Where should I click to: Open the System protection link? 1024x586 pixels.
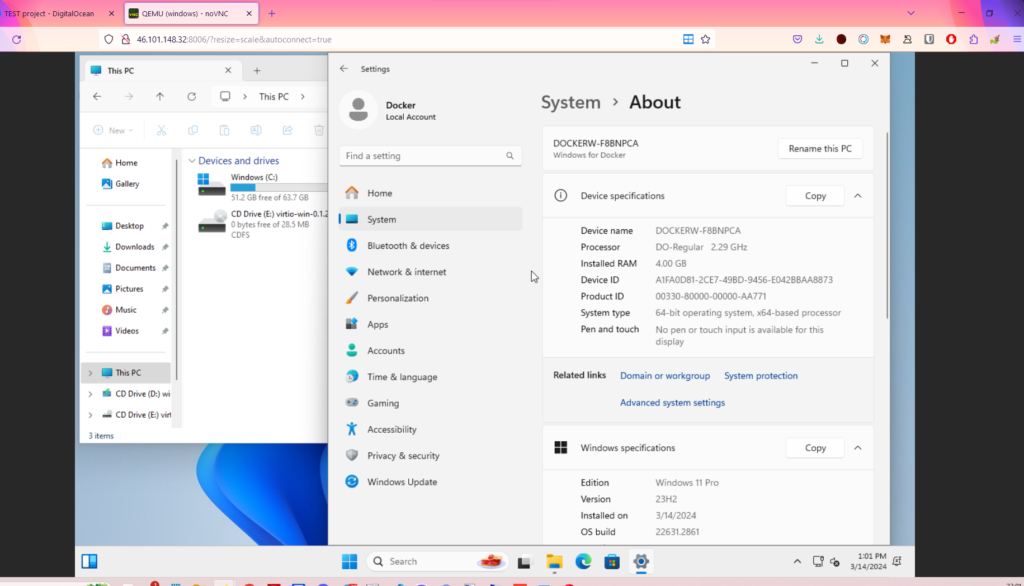pos(761,376)
